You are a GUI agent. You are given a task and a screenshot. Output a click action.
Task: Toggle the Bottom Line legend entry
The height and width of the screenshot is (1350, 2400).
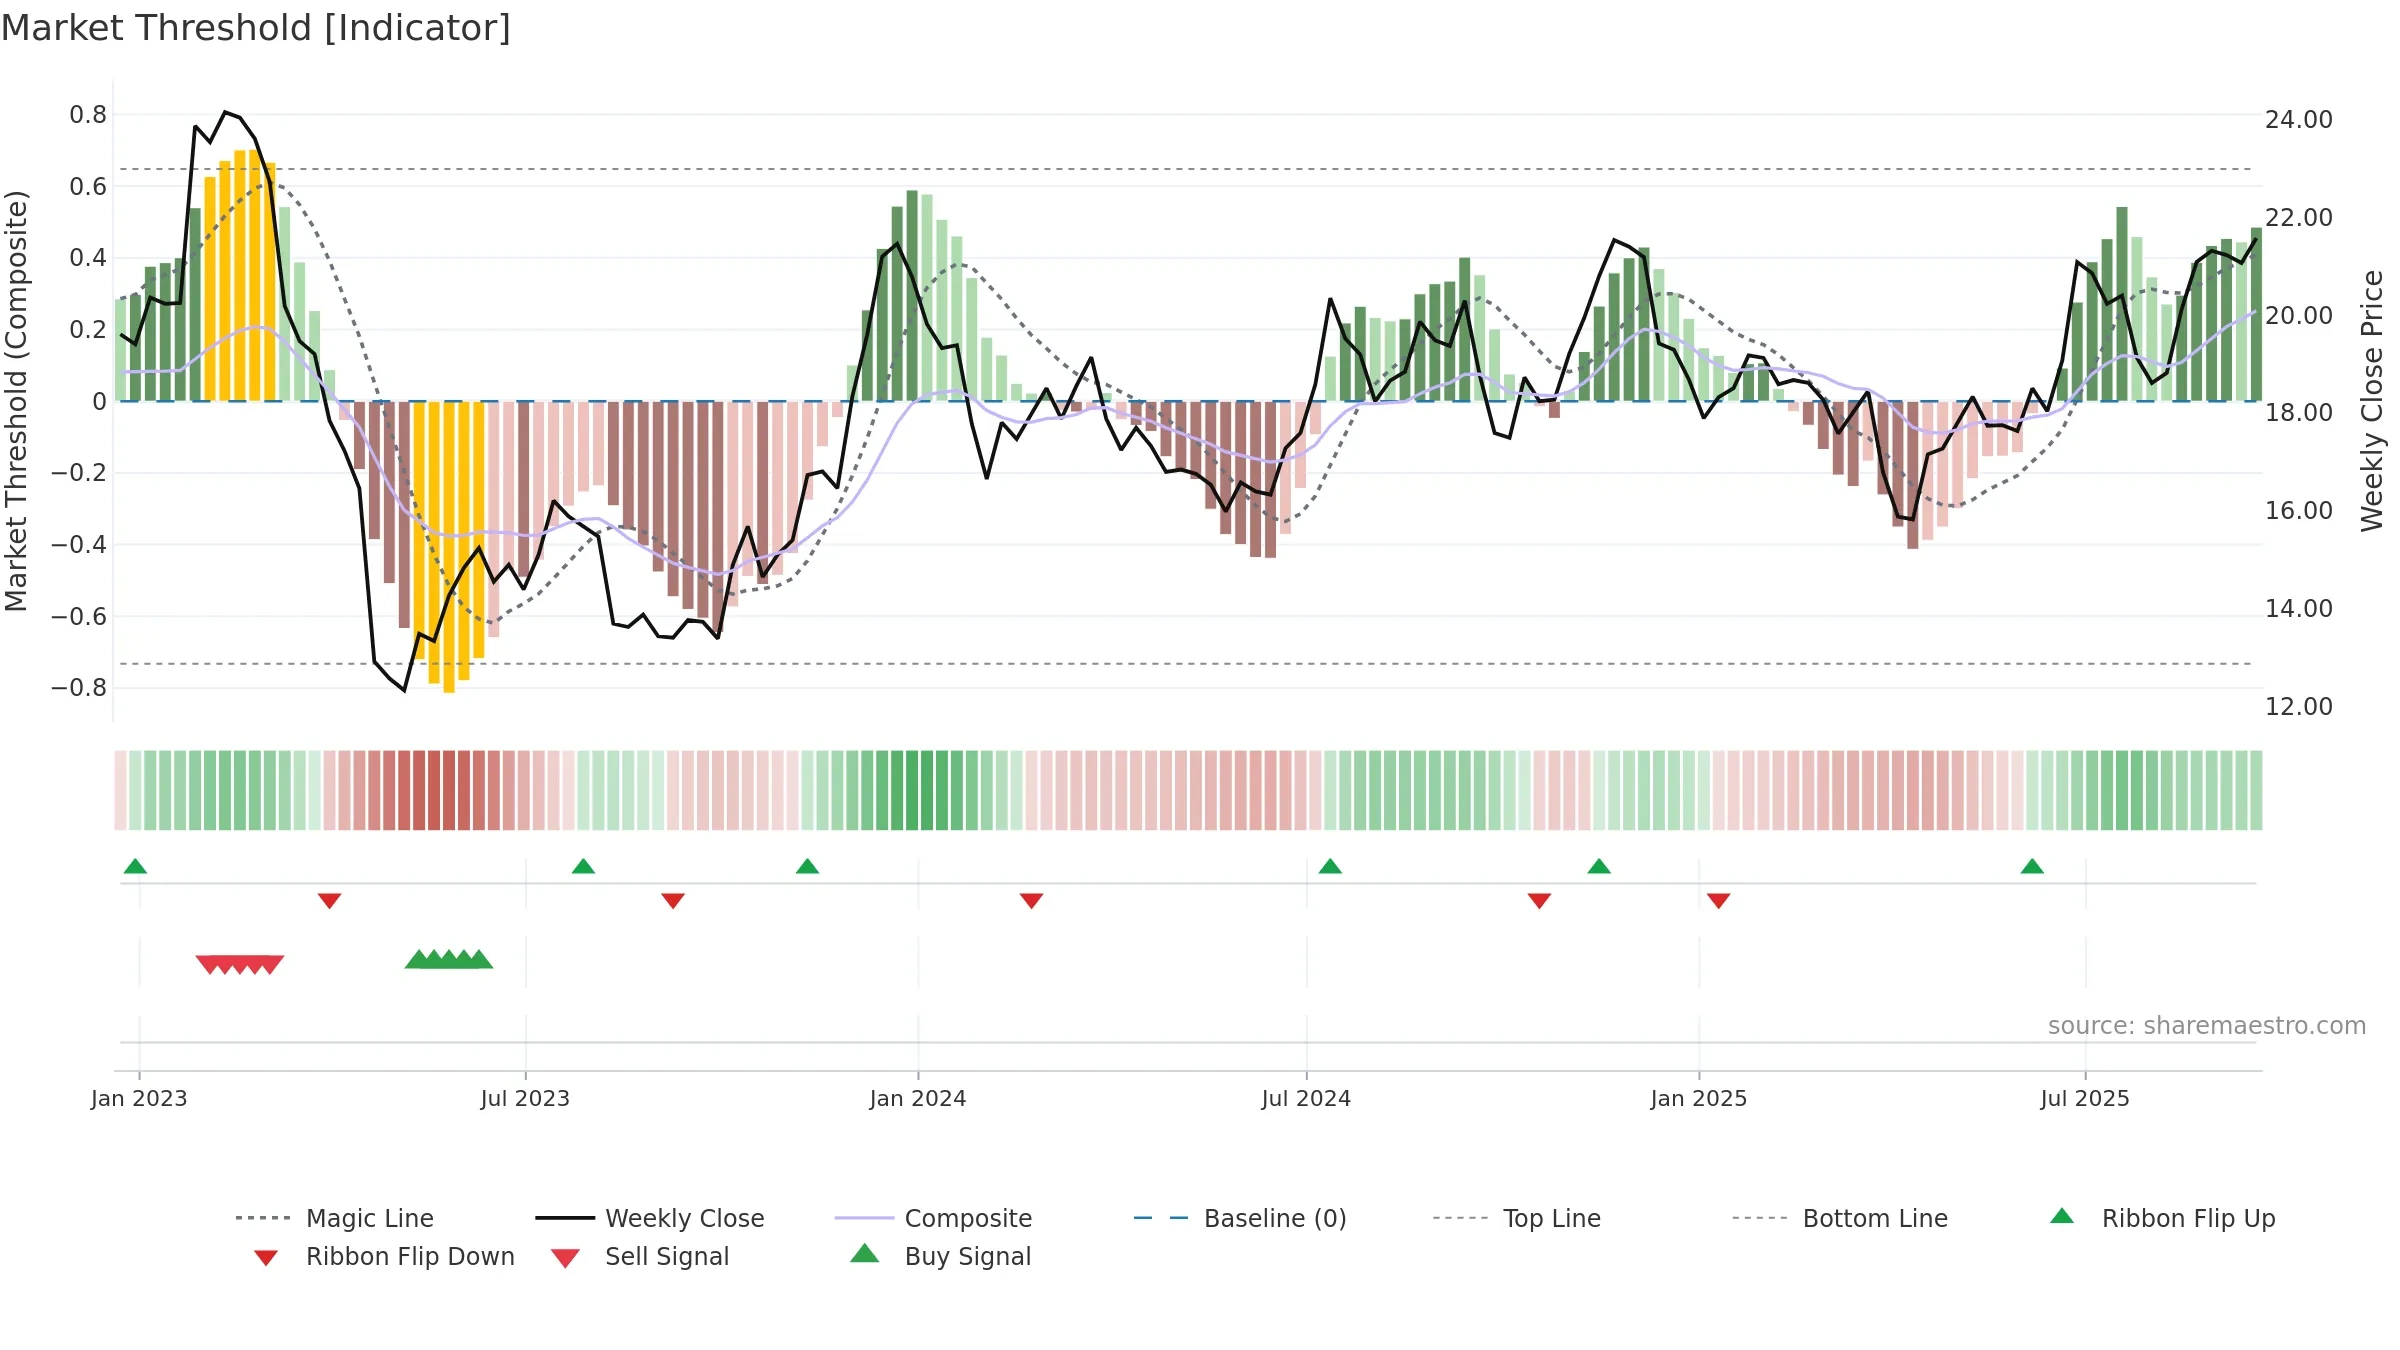1840,1218
